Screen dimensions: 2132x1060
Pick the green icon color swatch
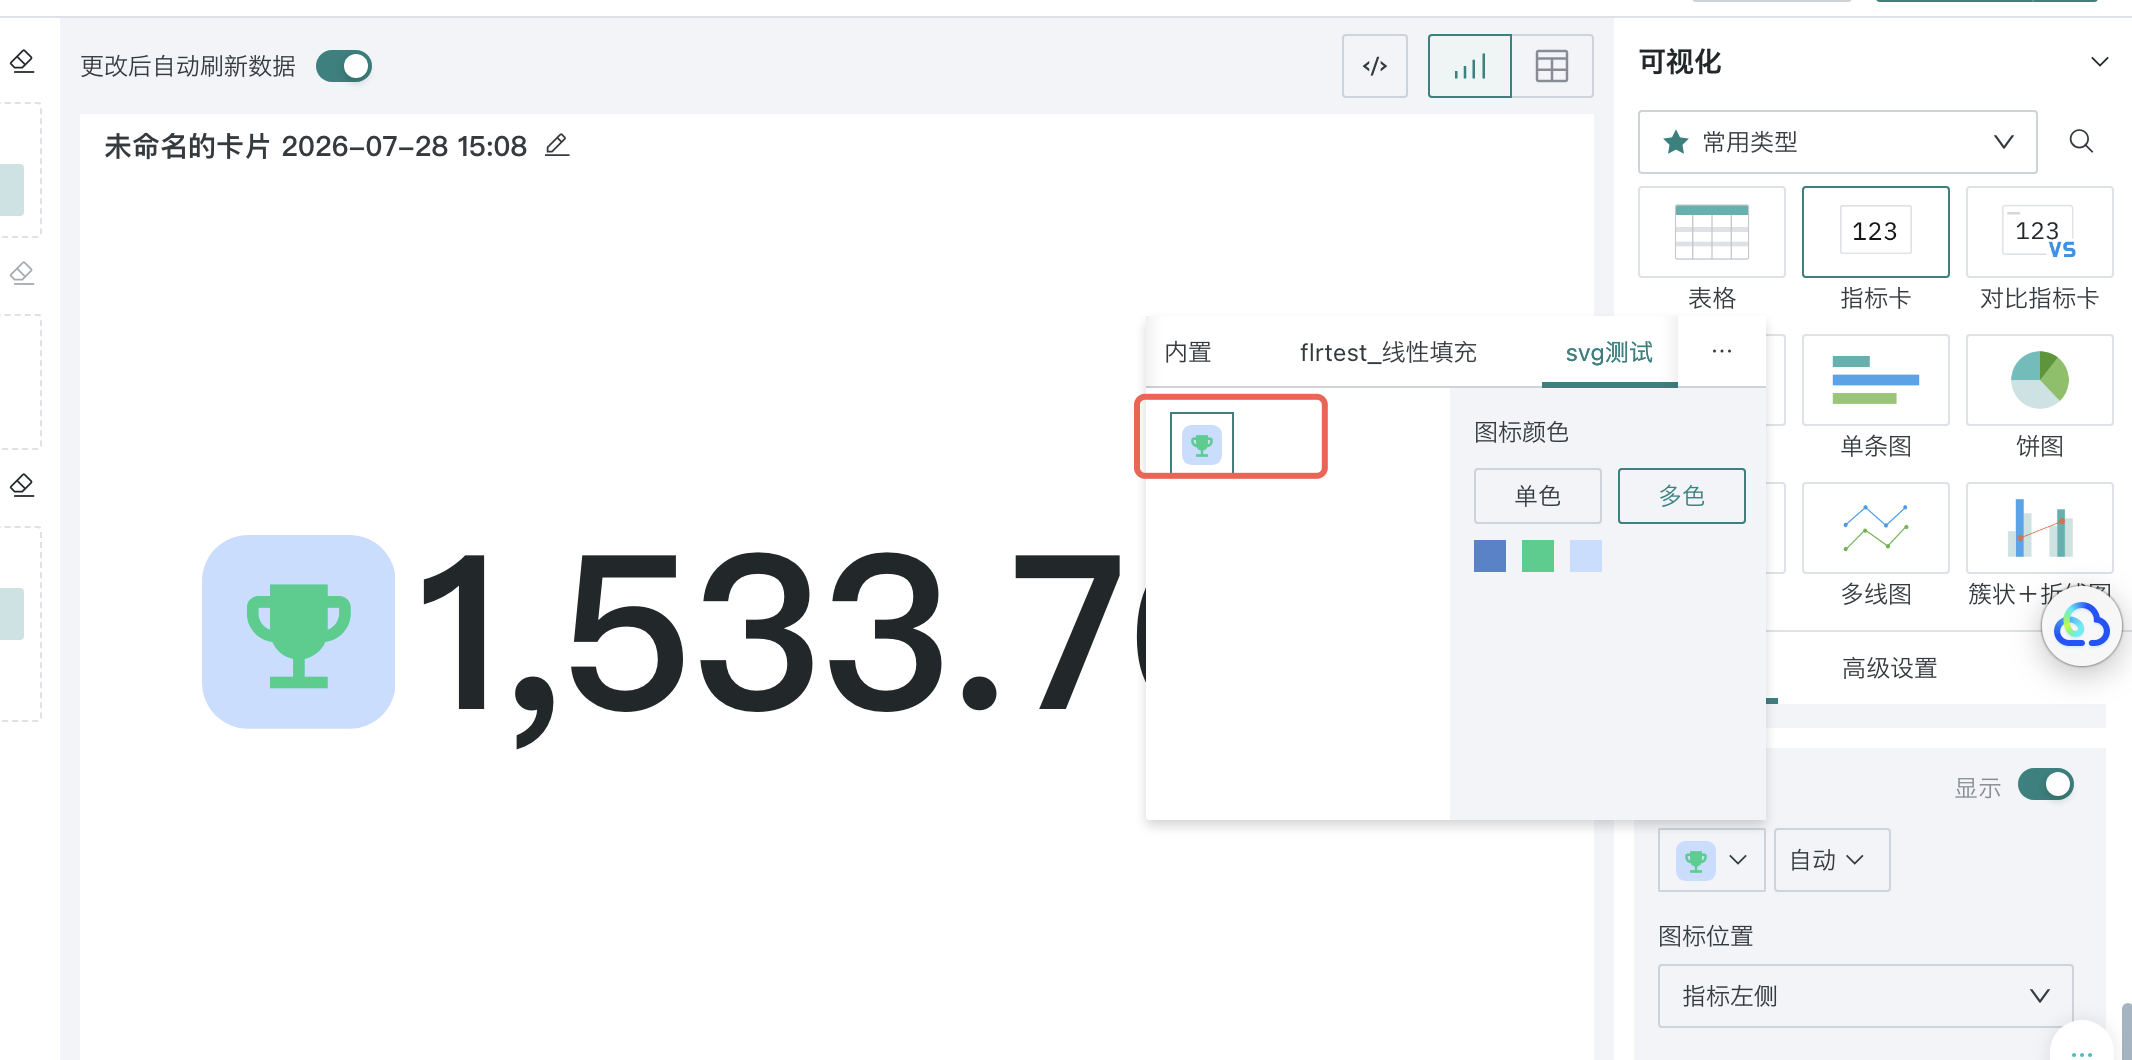pos(1538,556)
